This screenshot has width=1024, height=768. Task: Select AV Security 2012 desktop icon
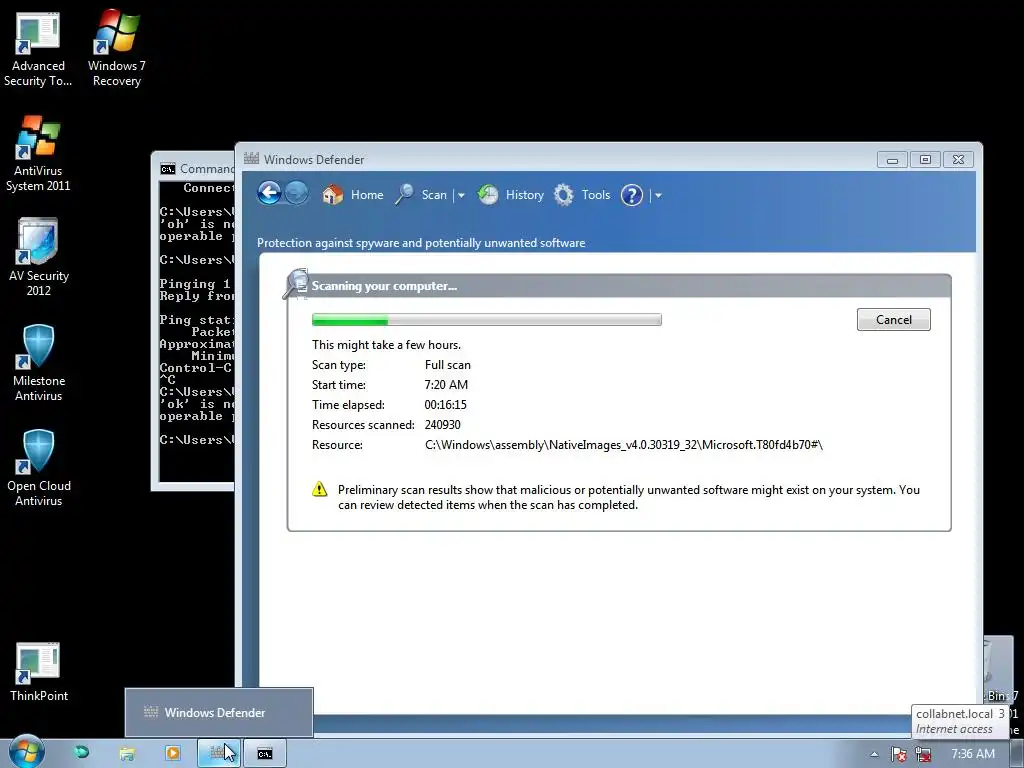(x=38, y=258)
